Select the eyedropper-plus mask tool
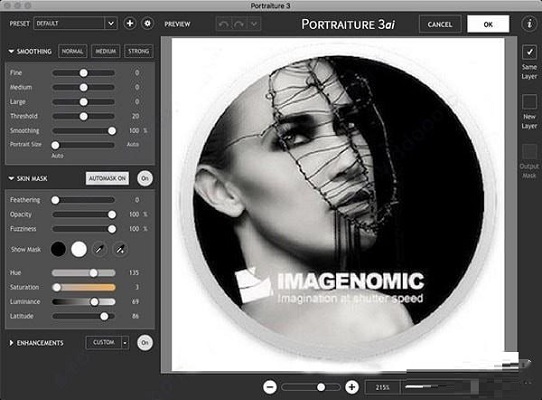This screenshot has width=542, height=400. tap(120, 249)
